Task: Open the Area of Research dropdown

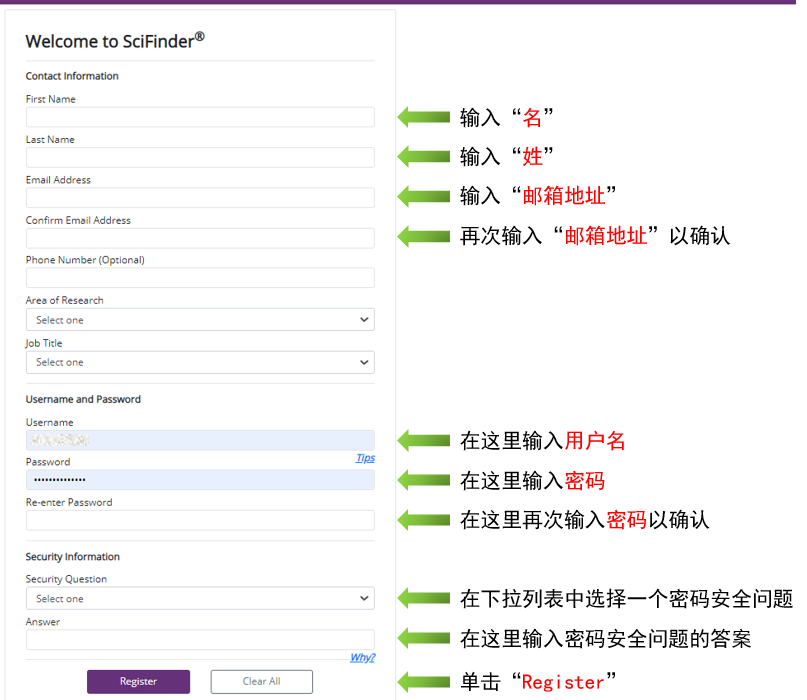Action: (199, 319)
